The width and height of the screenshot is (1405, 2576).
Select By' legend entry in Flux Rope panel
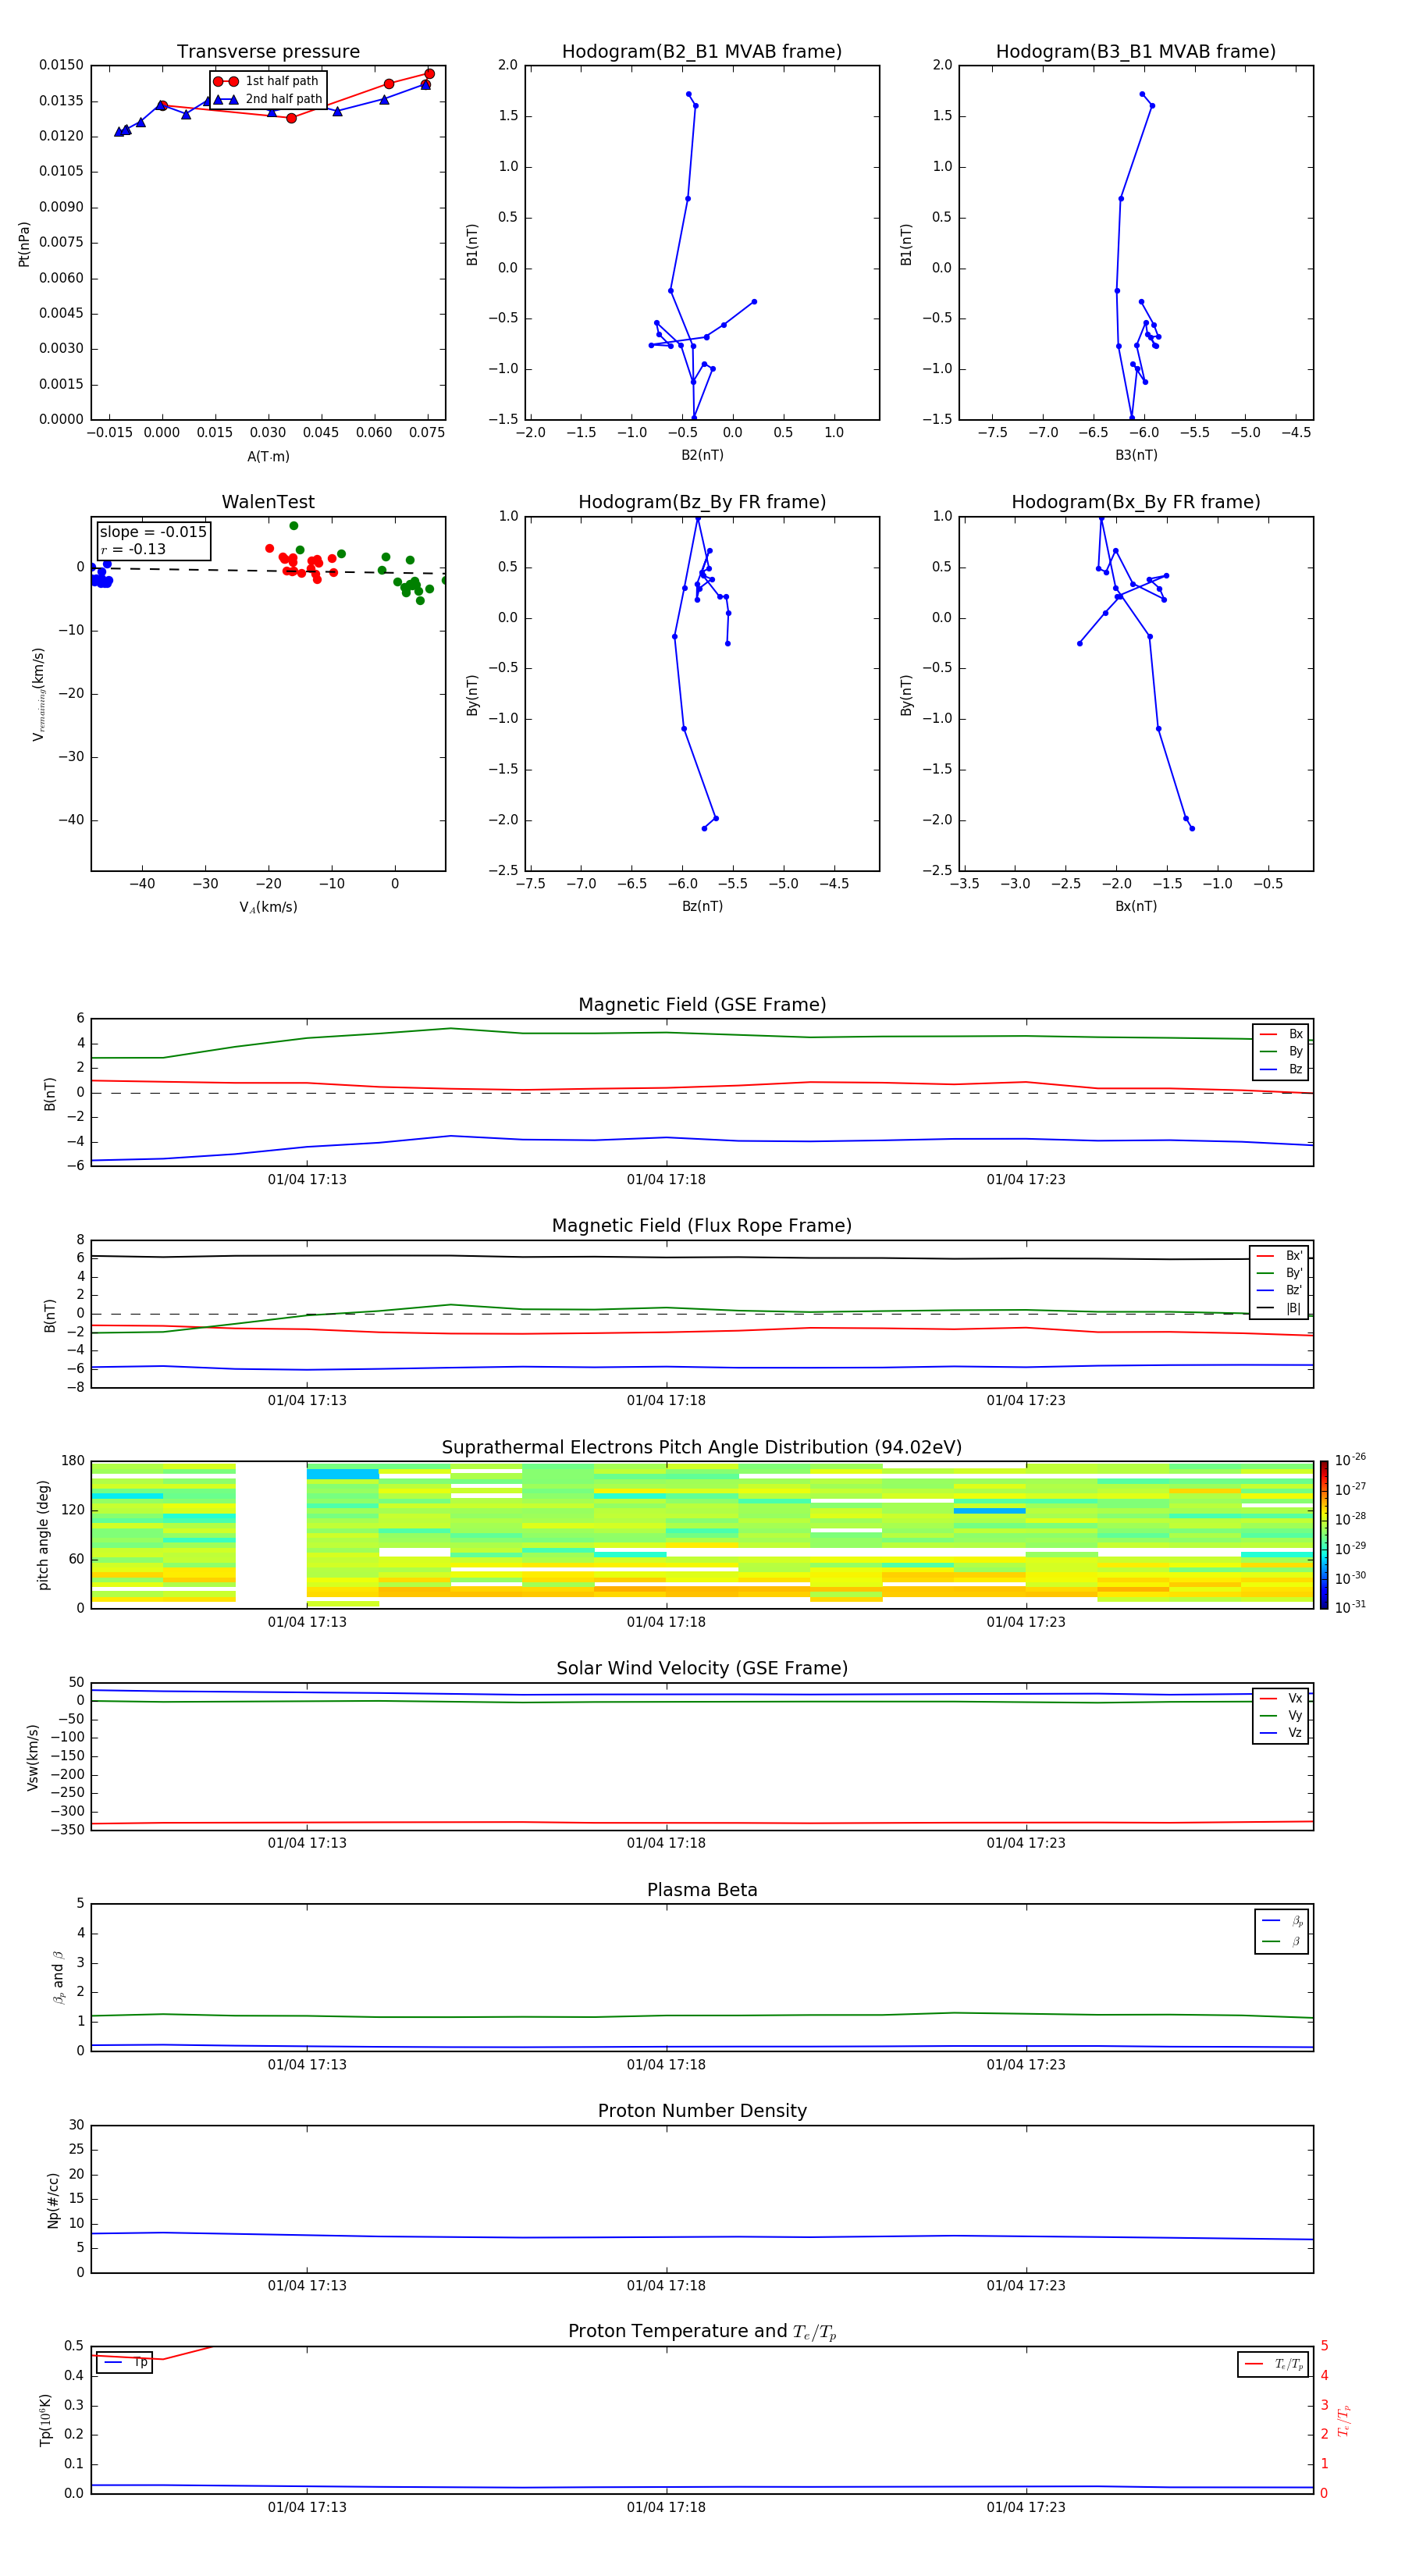(x=1279, y=1273)
